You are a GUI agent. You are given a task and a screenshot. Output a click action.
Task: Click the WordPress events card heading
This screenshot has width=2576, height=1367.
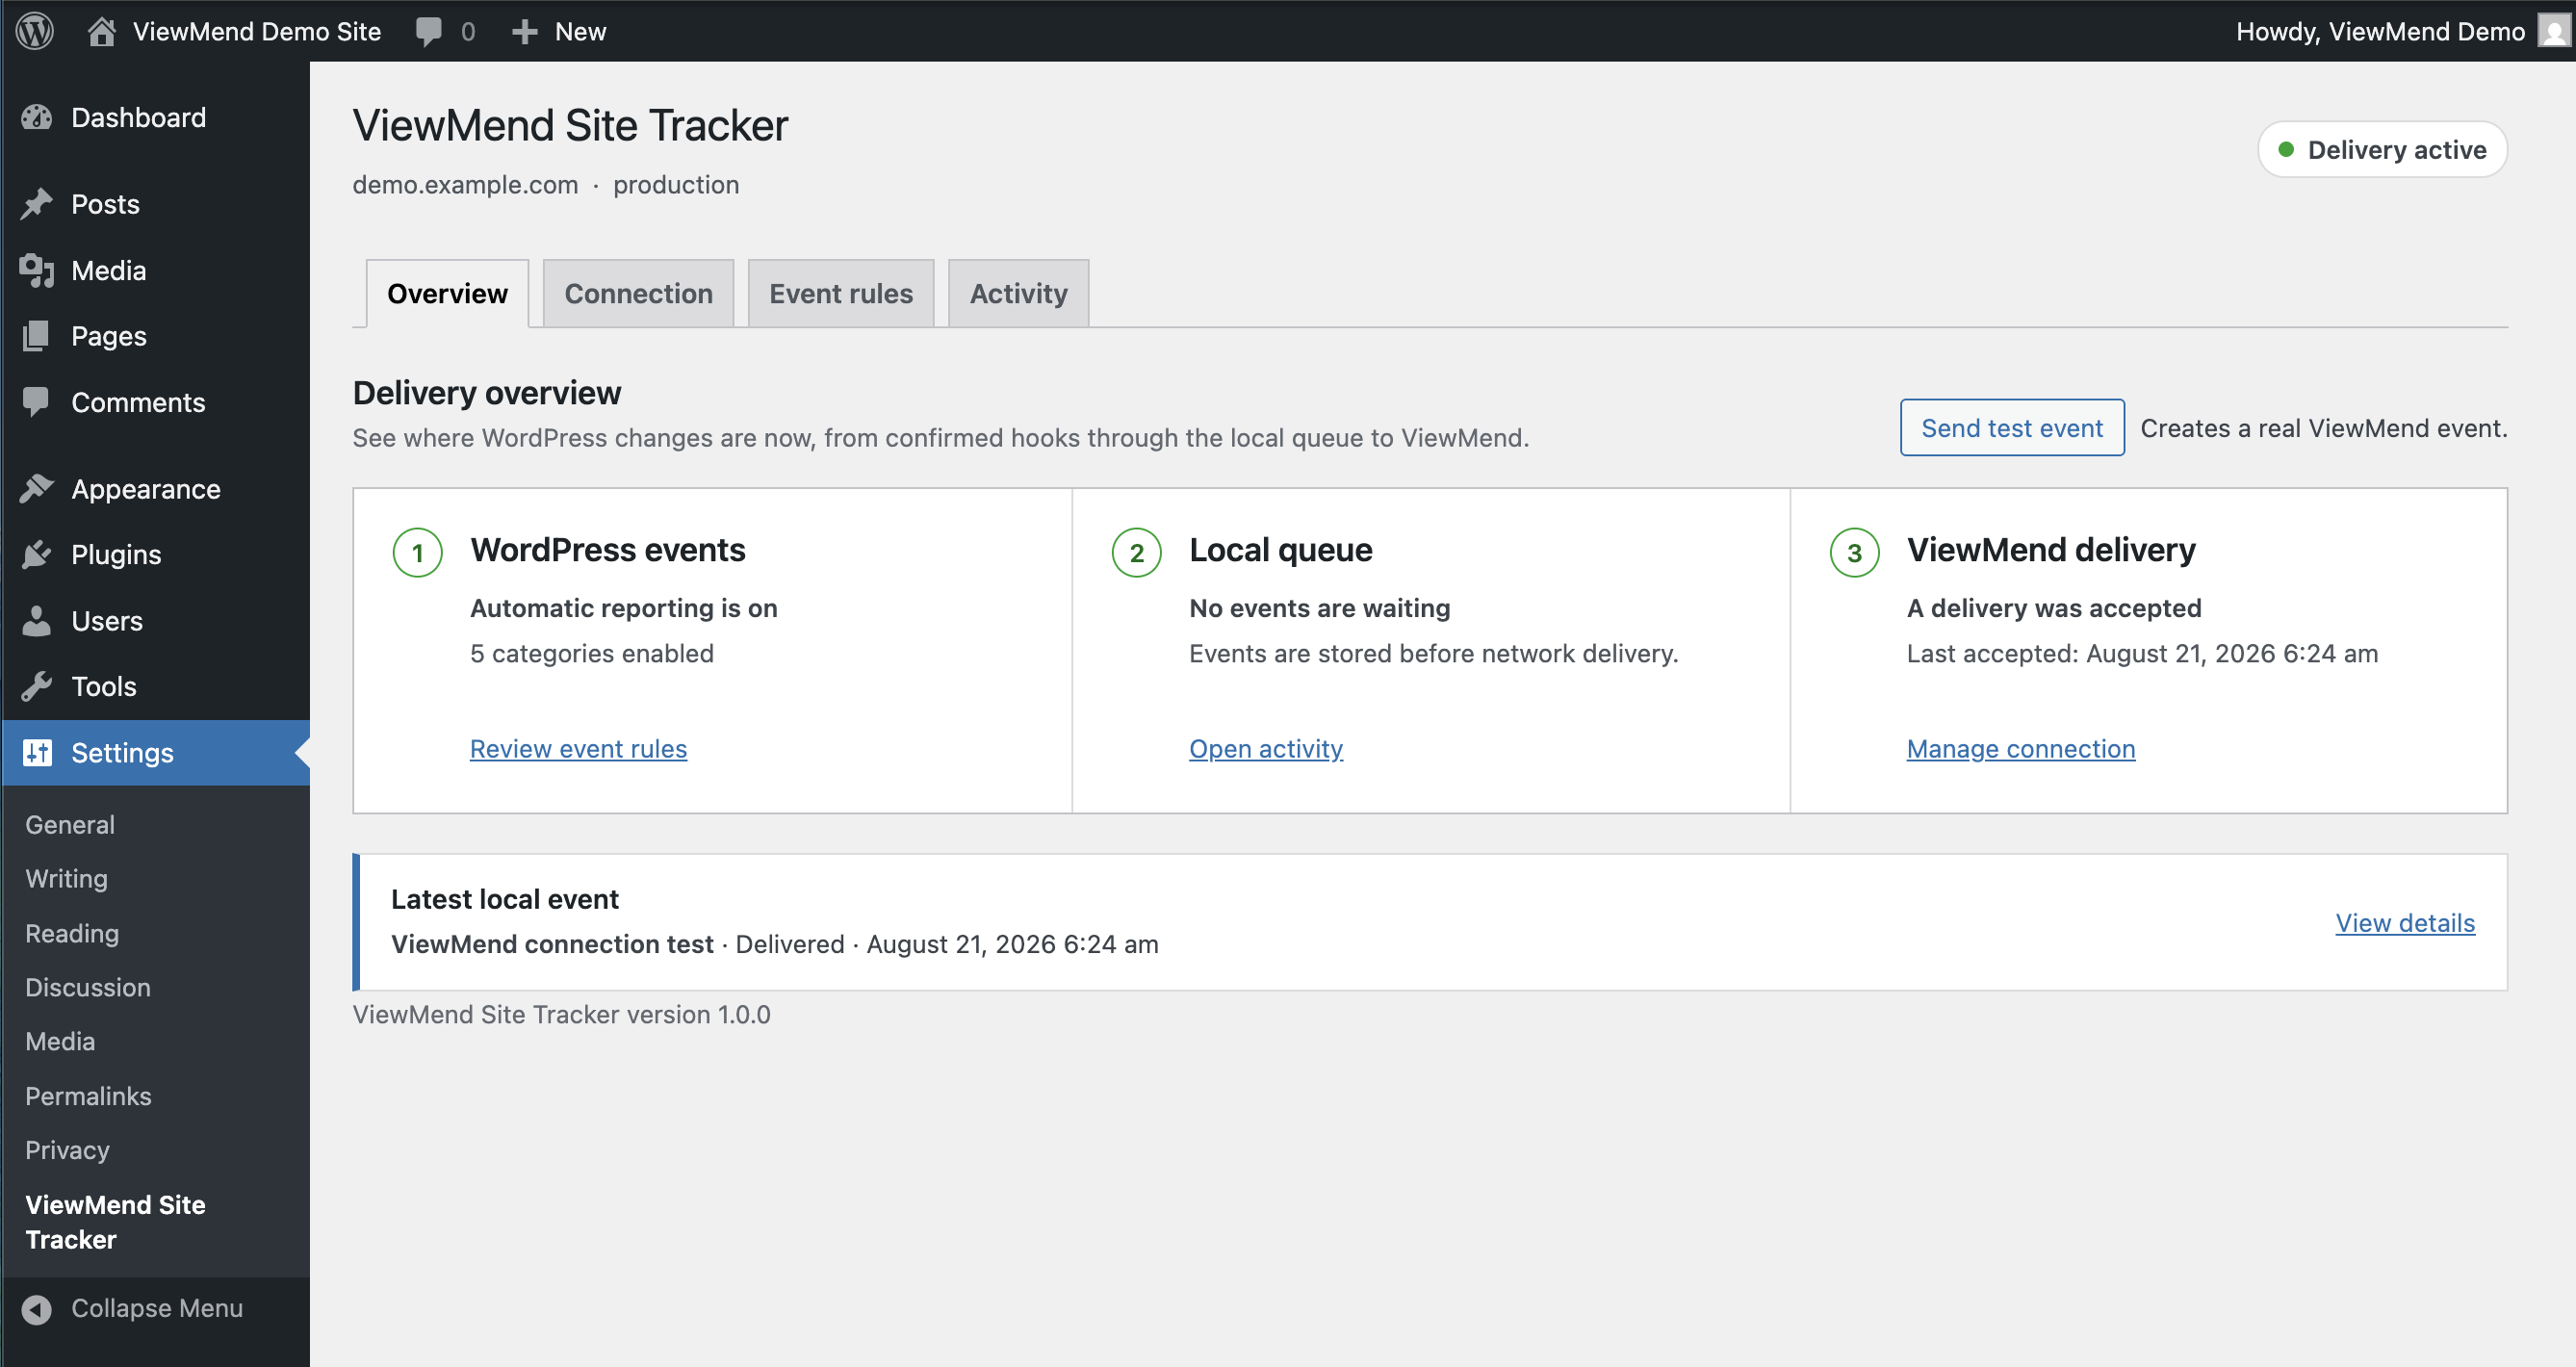click(x=608, y=550)
